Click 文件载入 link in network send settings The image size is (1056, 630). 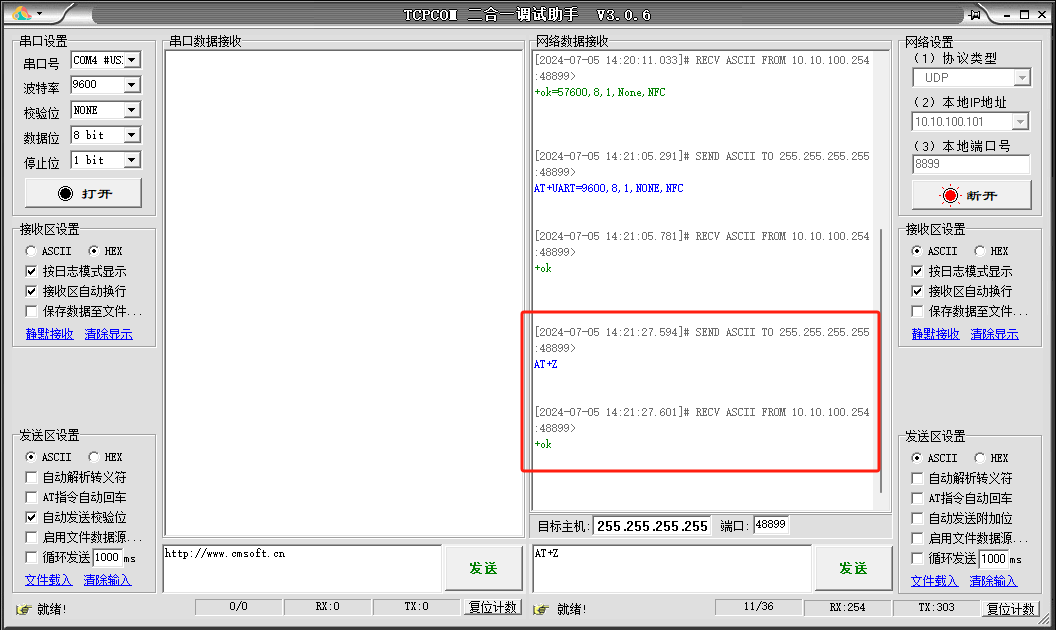[x=935, y=581]
